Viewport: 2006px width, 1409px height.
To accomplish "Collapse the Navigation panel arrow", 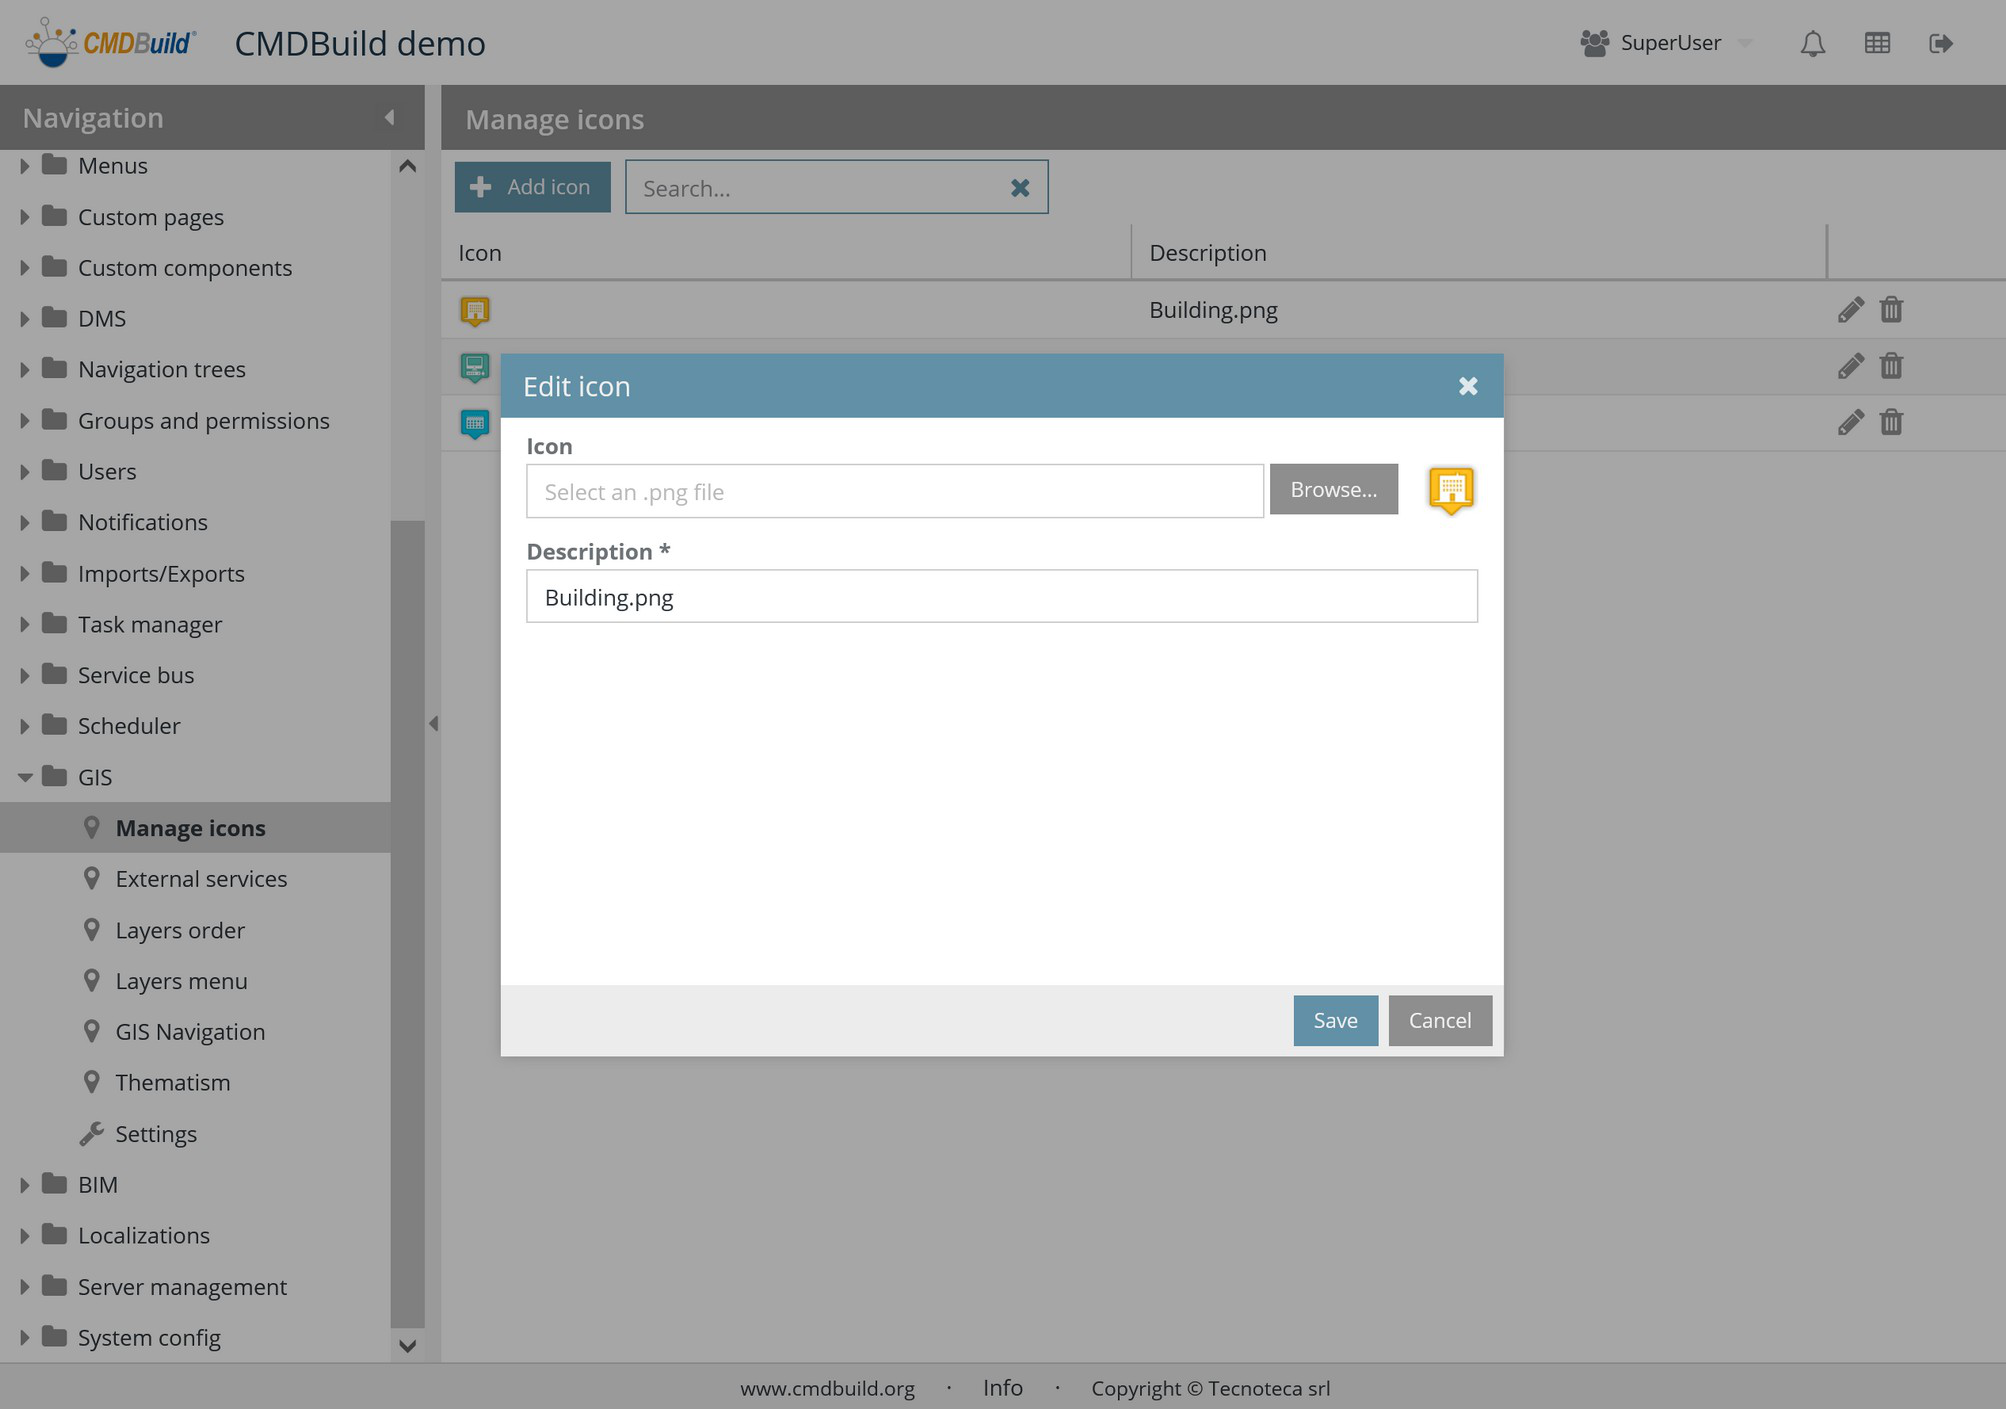I will pyautogui.click(x=390, y=118).
